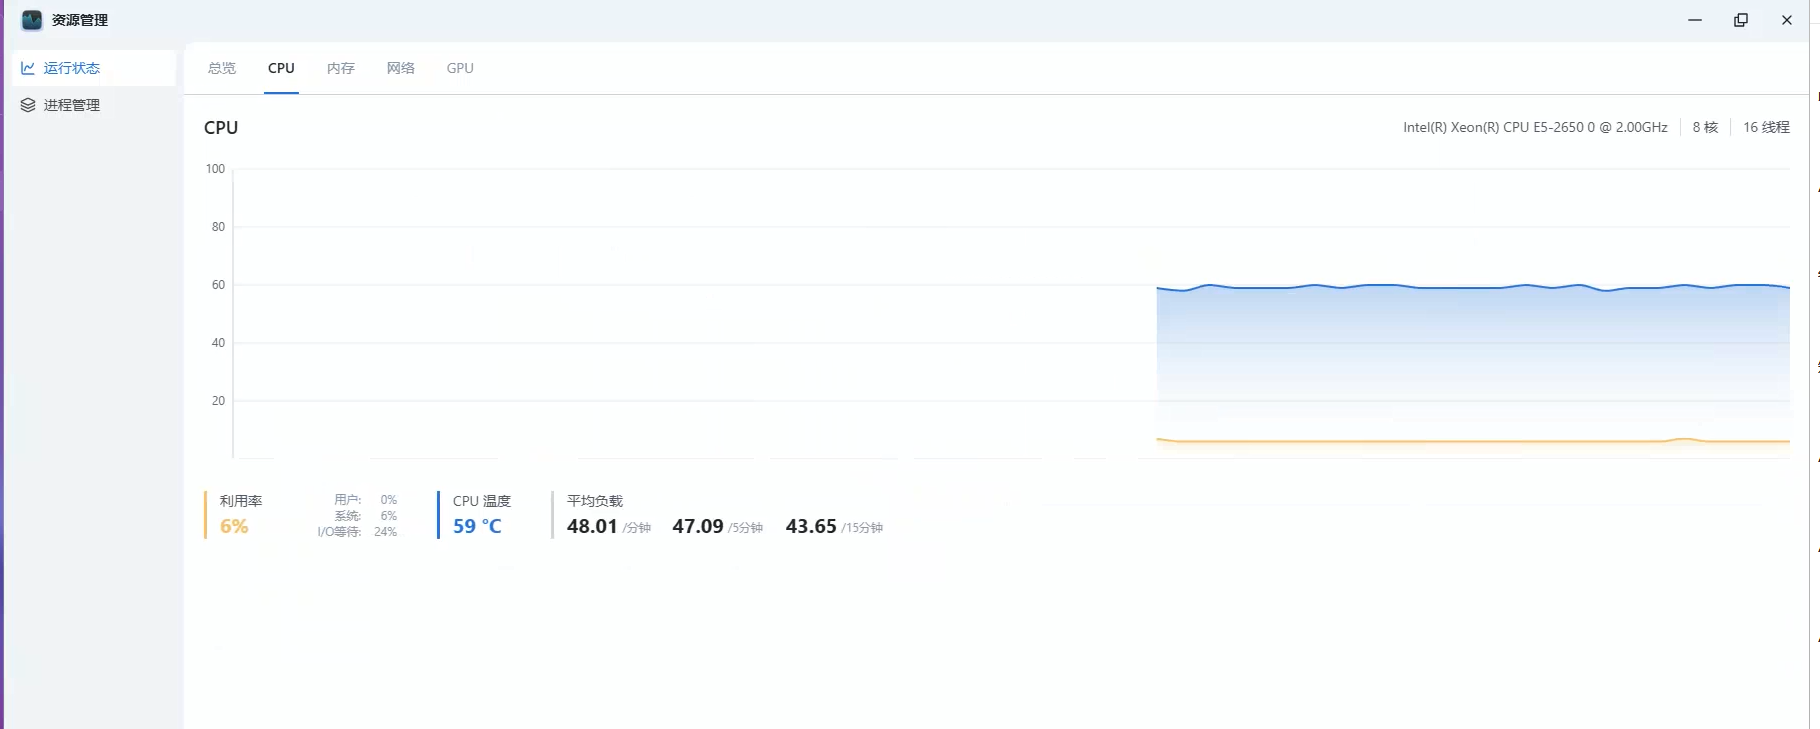1820x729 pixels.
Task: Go to the 网络 tab
Action: pos(401,68)
